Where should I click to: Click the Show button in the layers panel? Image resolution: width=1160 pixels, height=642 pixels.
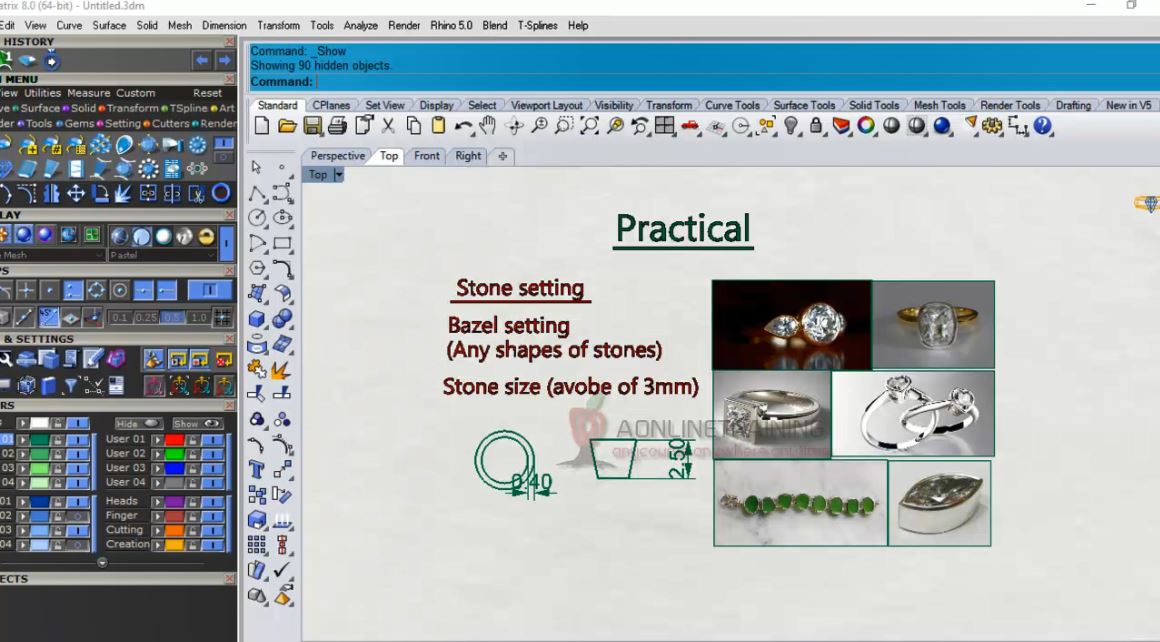(x=197, y=424)
